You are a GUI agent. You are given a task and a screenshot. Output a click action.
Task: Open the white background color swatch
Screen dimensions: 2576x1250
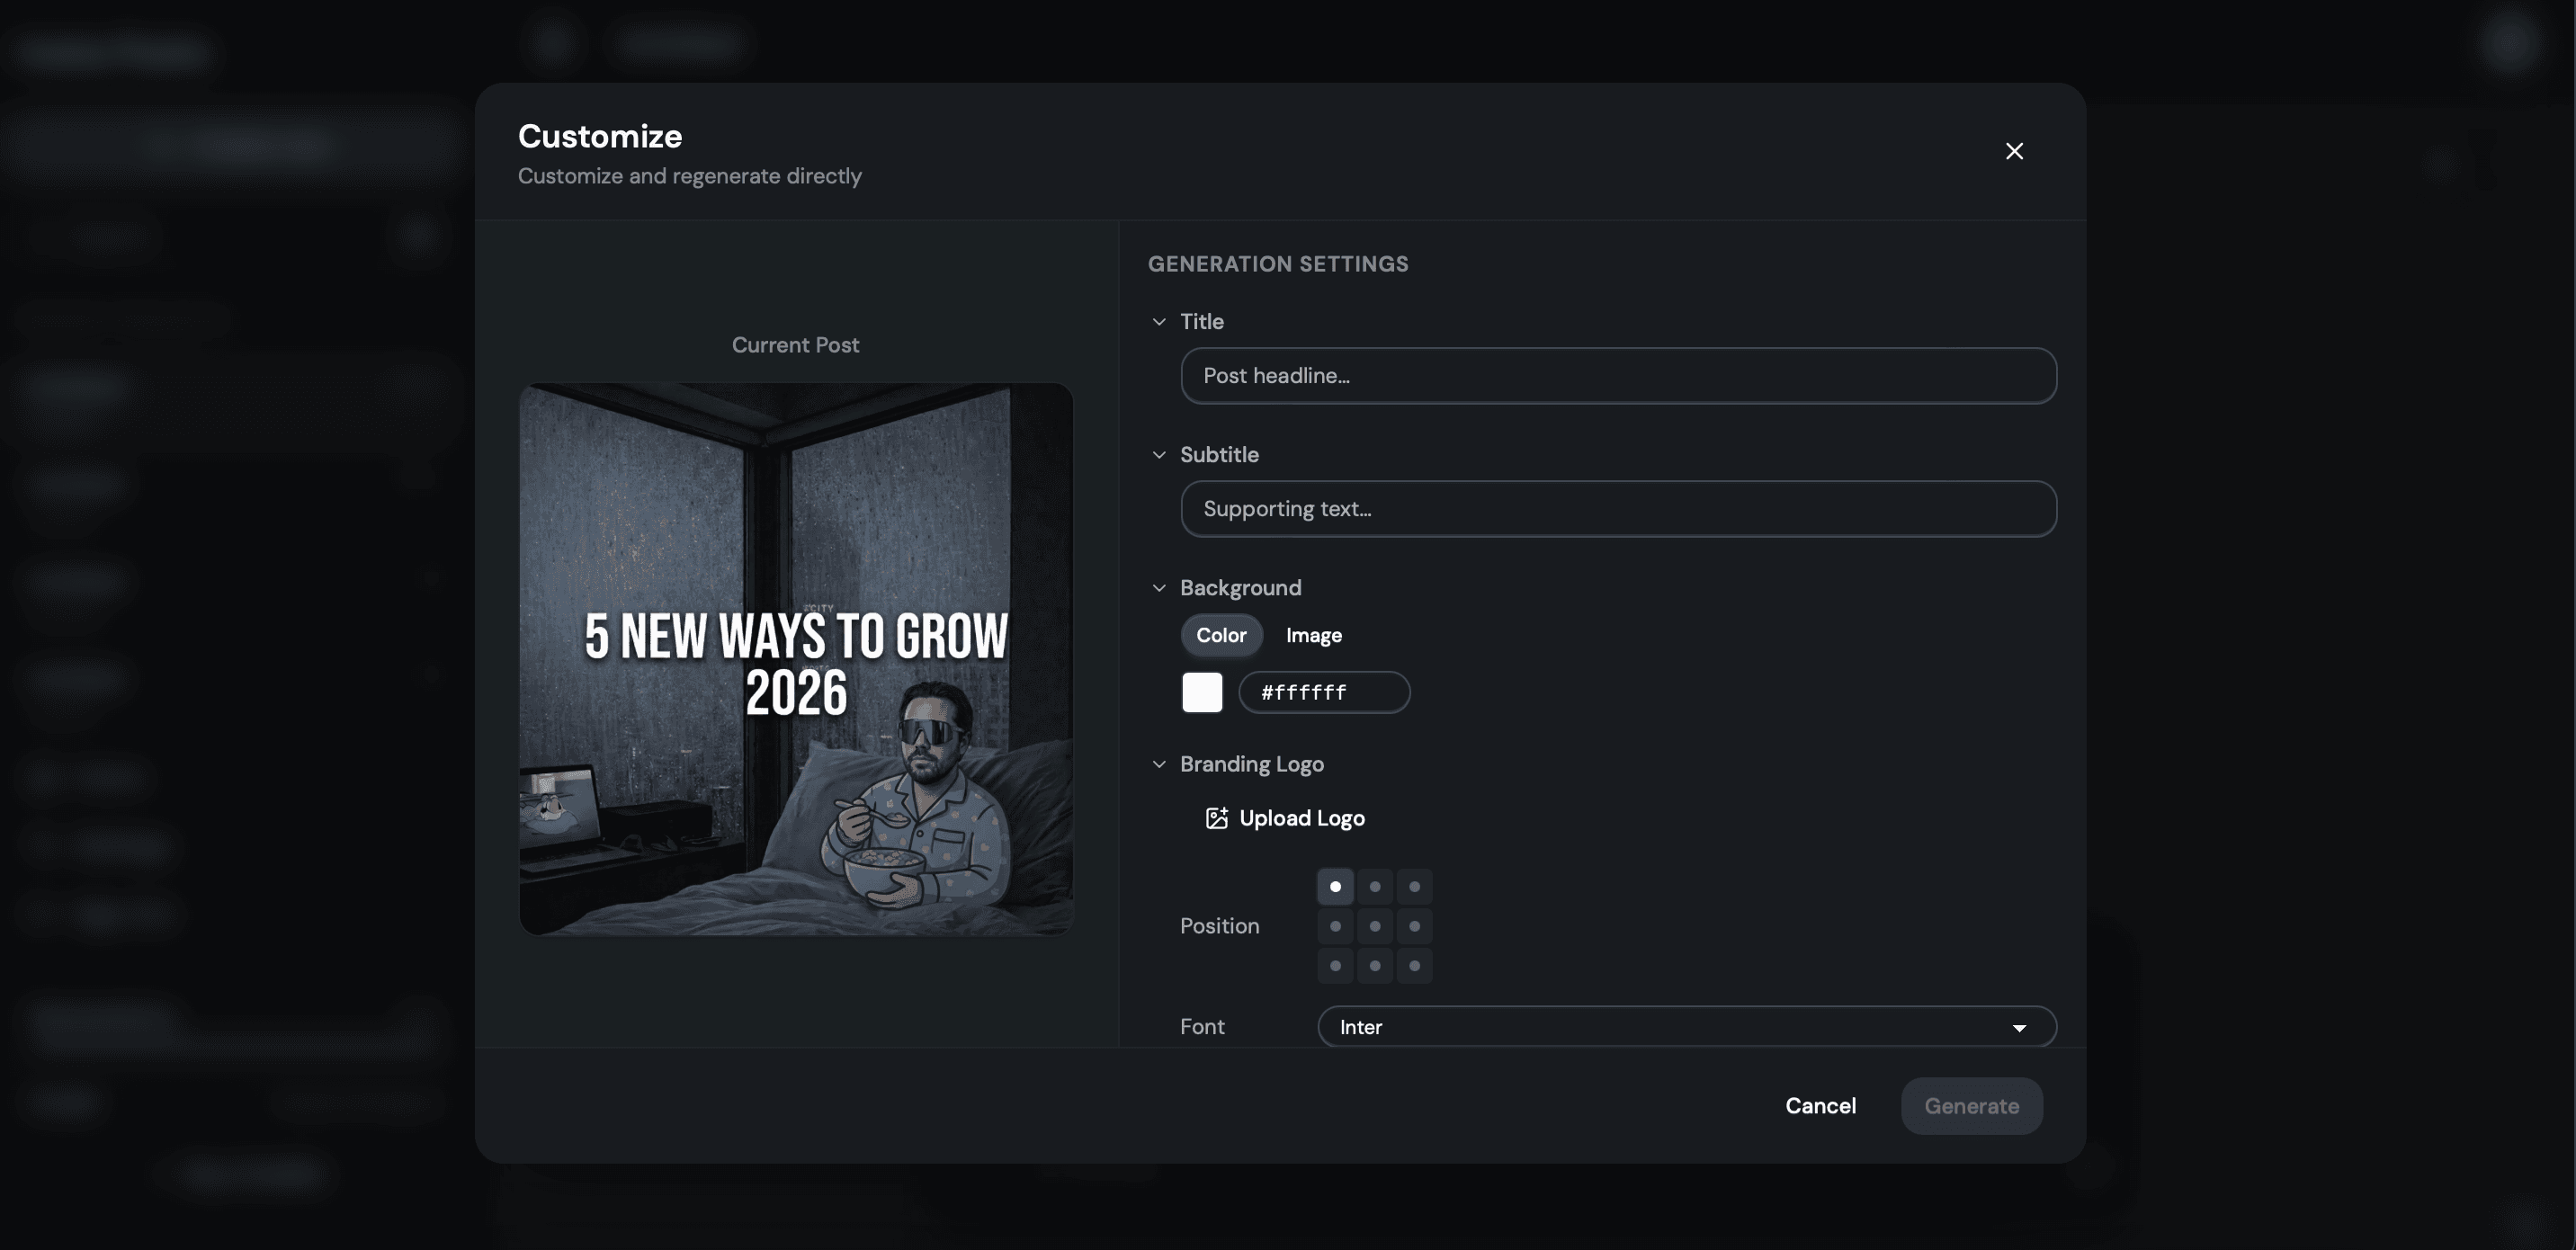coord(1202,692)
